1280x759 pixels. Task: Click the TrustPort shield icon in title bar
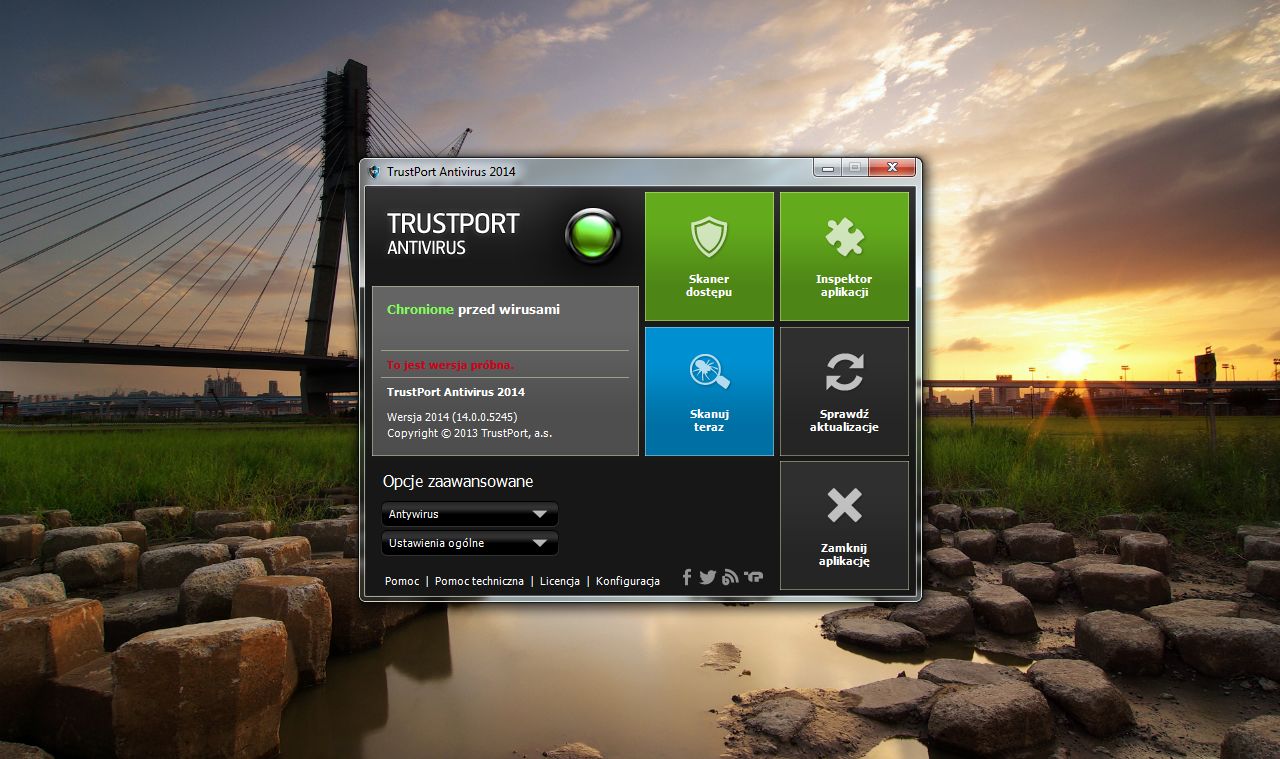374,171
